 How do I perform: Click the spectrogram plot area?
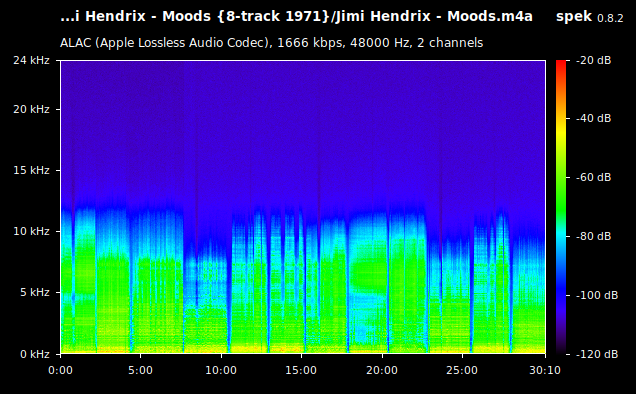[x=303, y=207]
